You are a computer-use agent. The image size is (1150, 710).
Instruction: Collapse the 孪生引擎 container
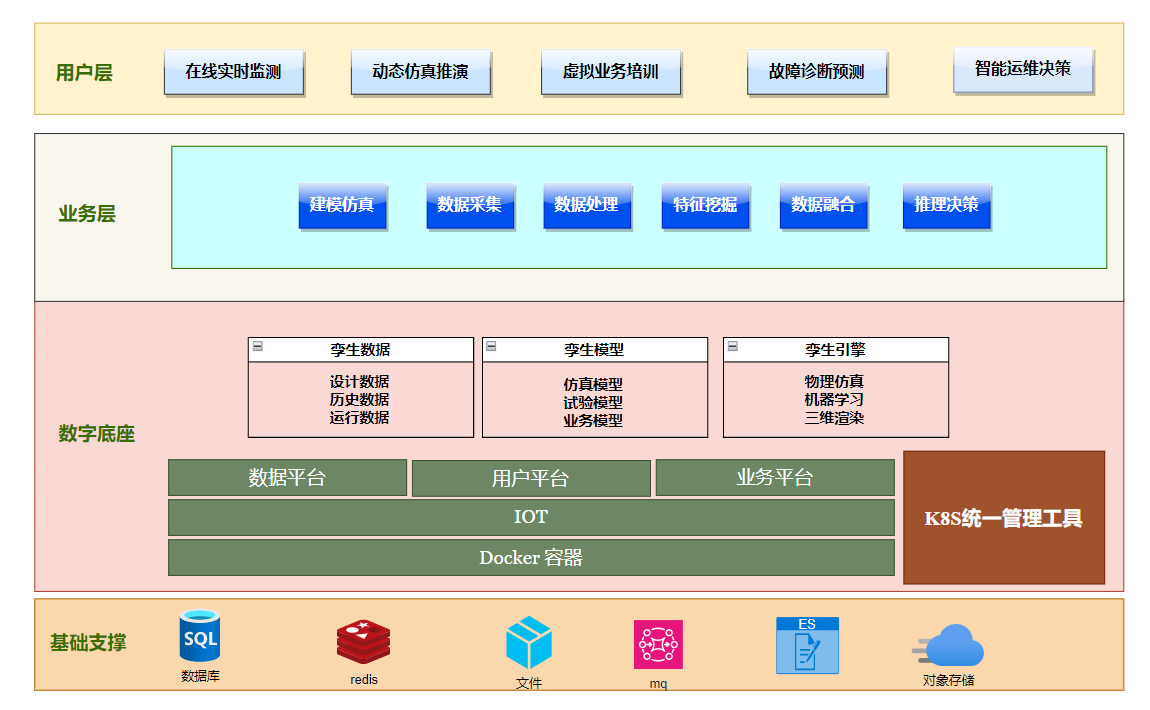pyautogui.click(x=732, y=346)
